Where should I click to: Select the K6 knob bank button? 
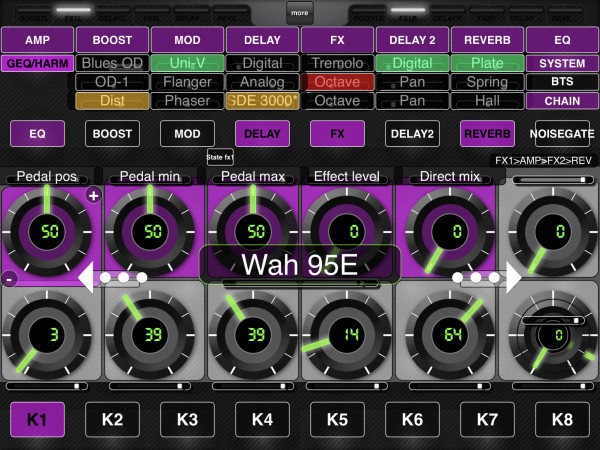pyautogui.click(x=412, y=419)
